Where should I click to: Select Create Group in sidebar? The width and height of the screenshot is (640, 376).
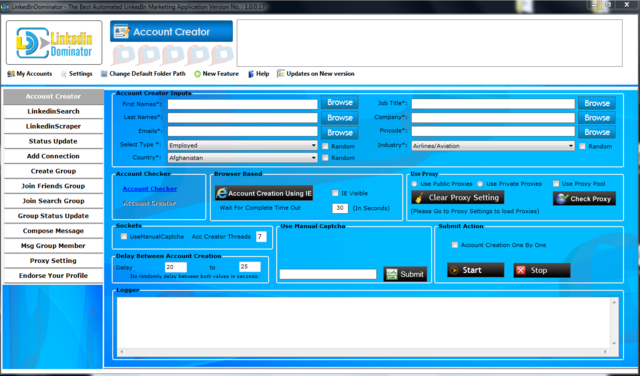coord(53,171)
